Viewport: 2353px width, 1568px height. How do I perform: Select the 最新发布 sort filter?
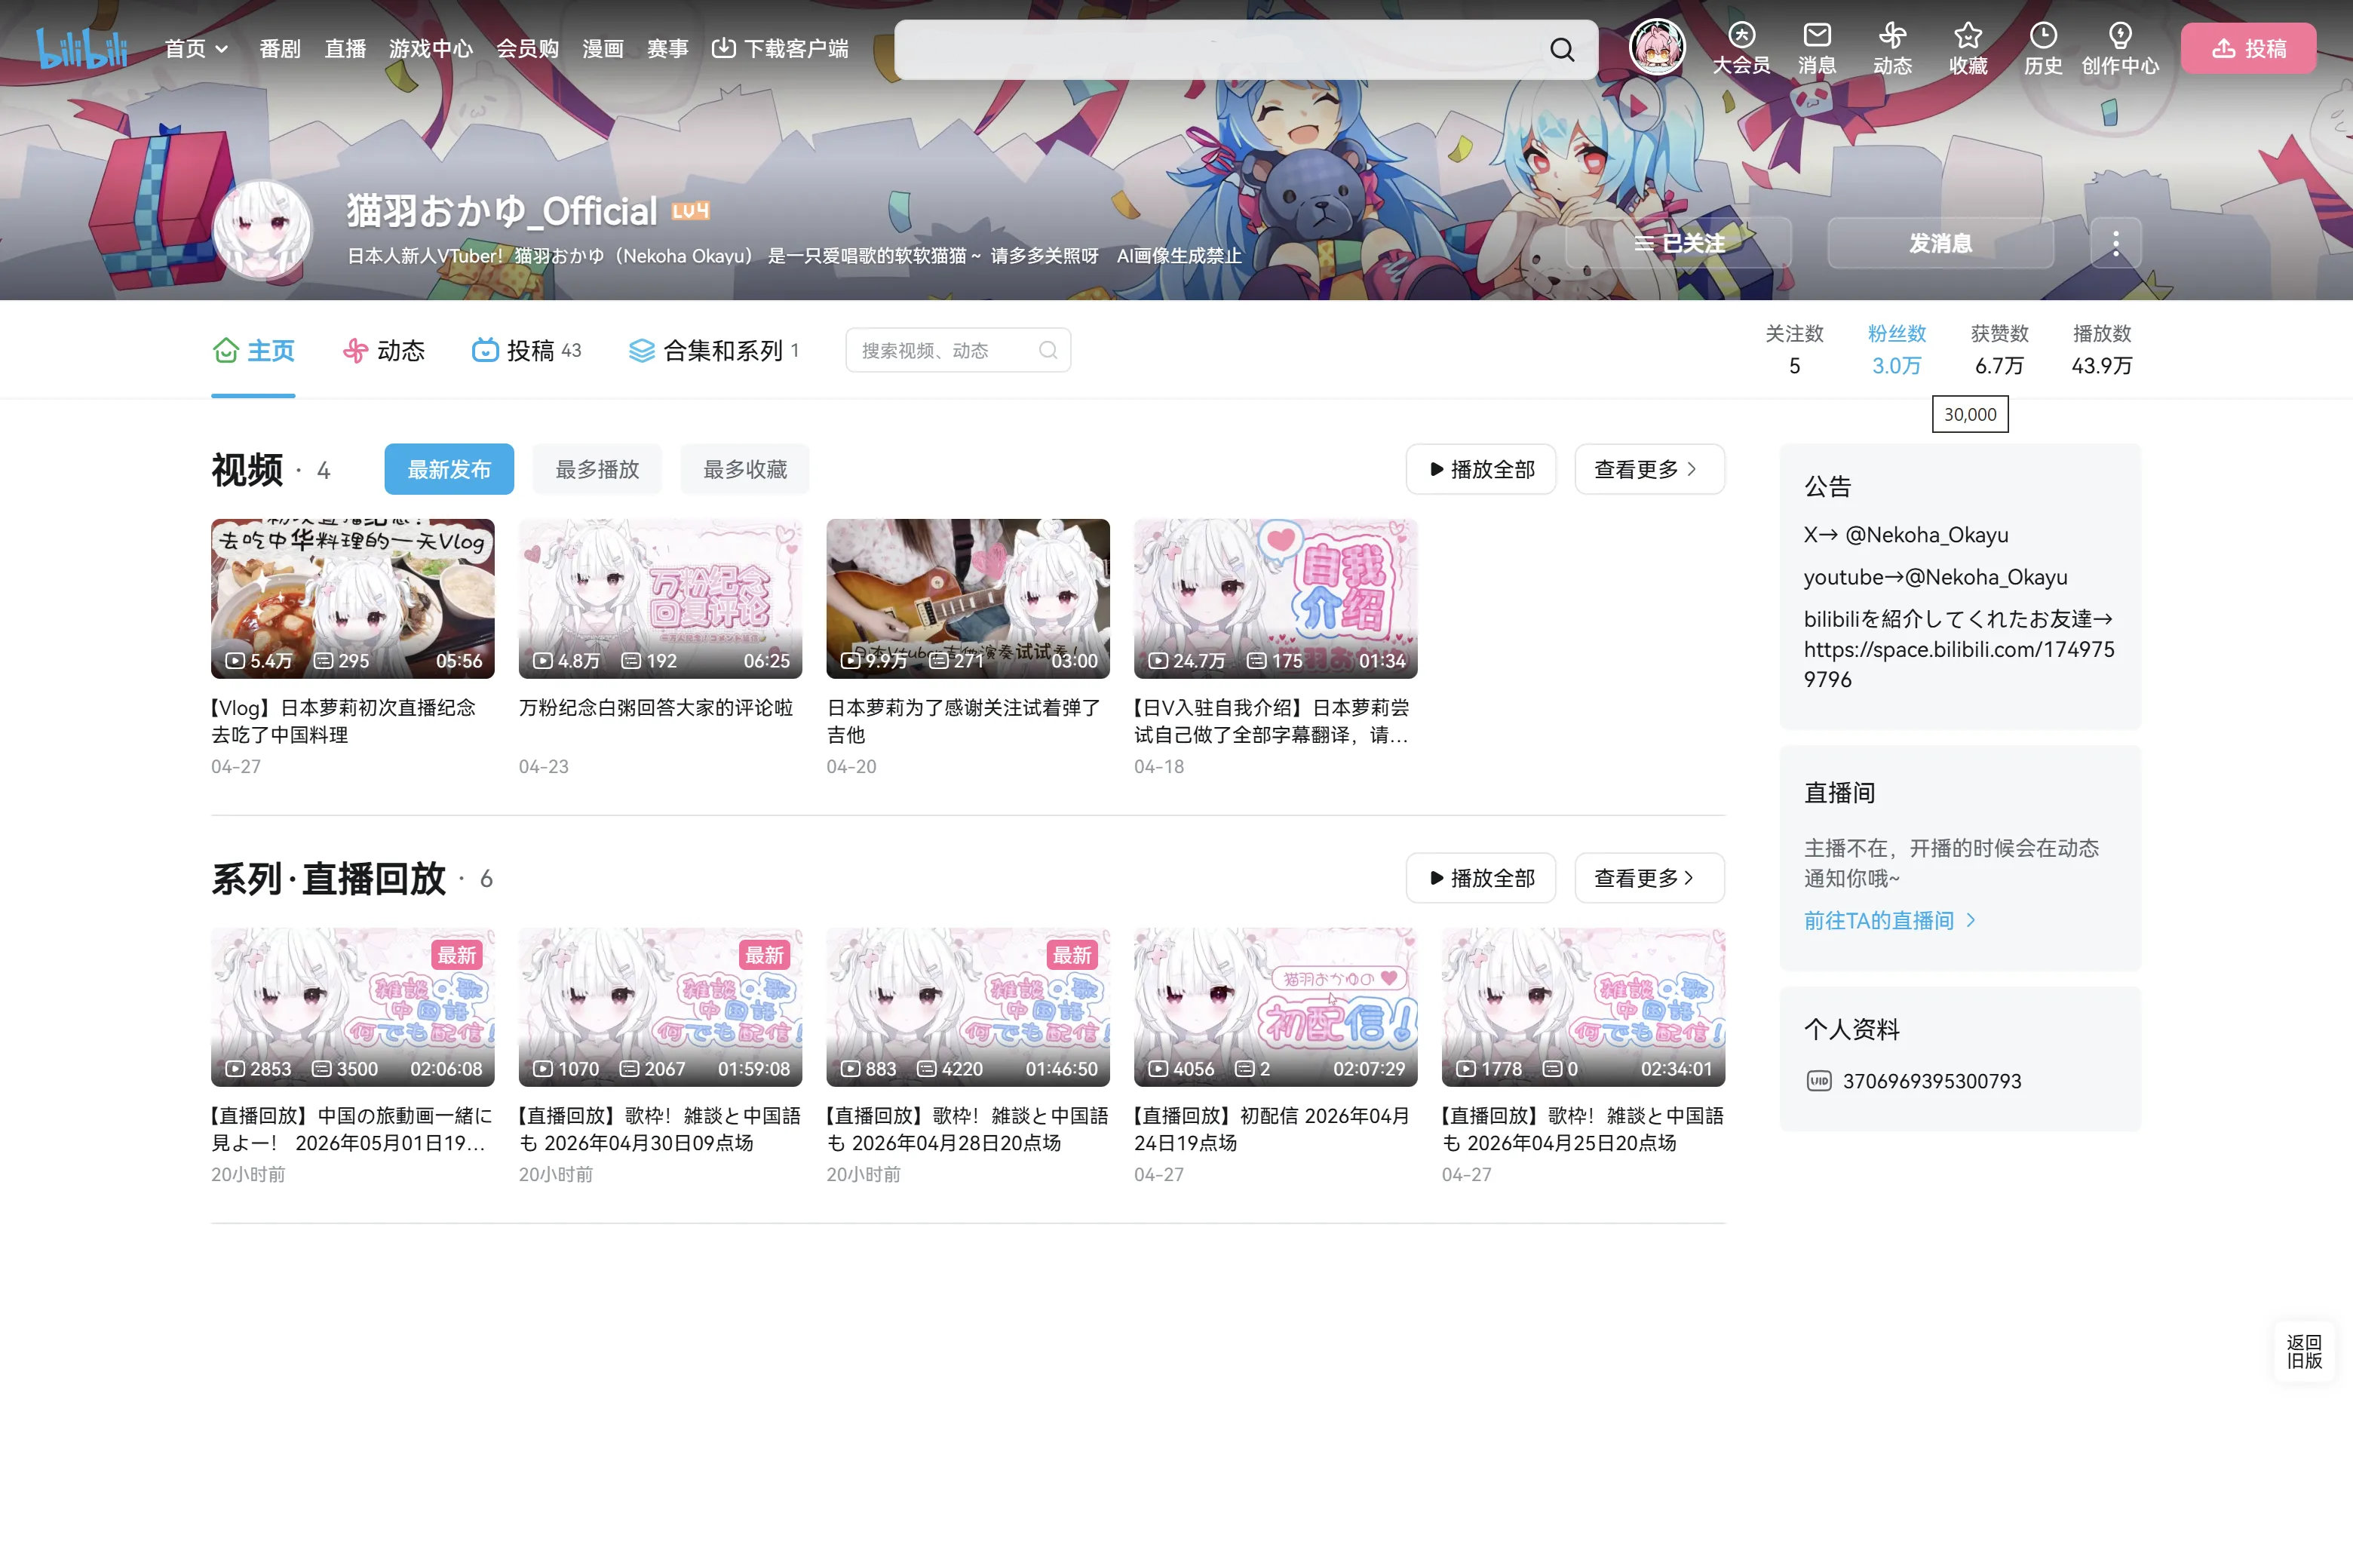pyautogui.click(x=449, y=469)
